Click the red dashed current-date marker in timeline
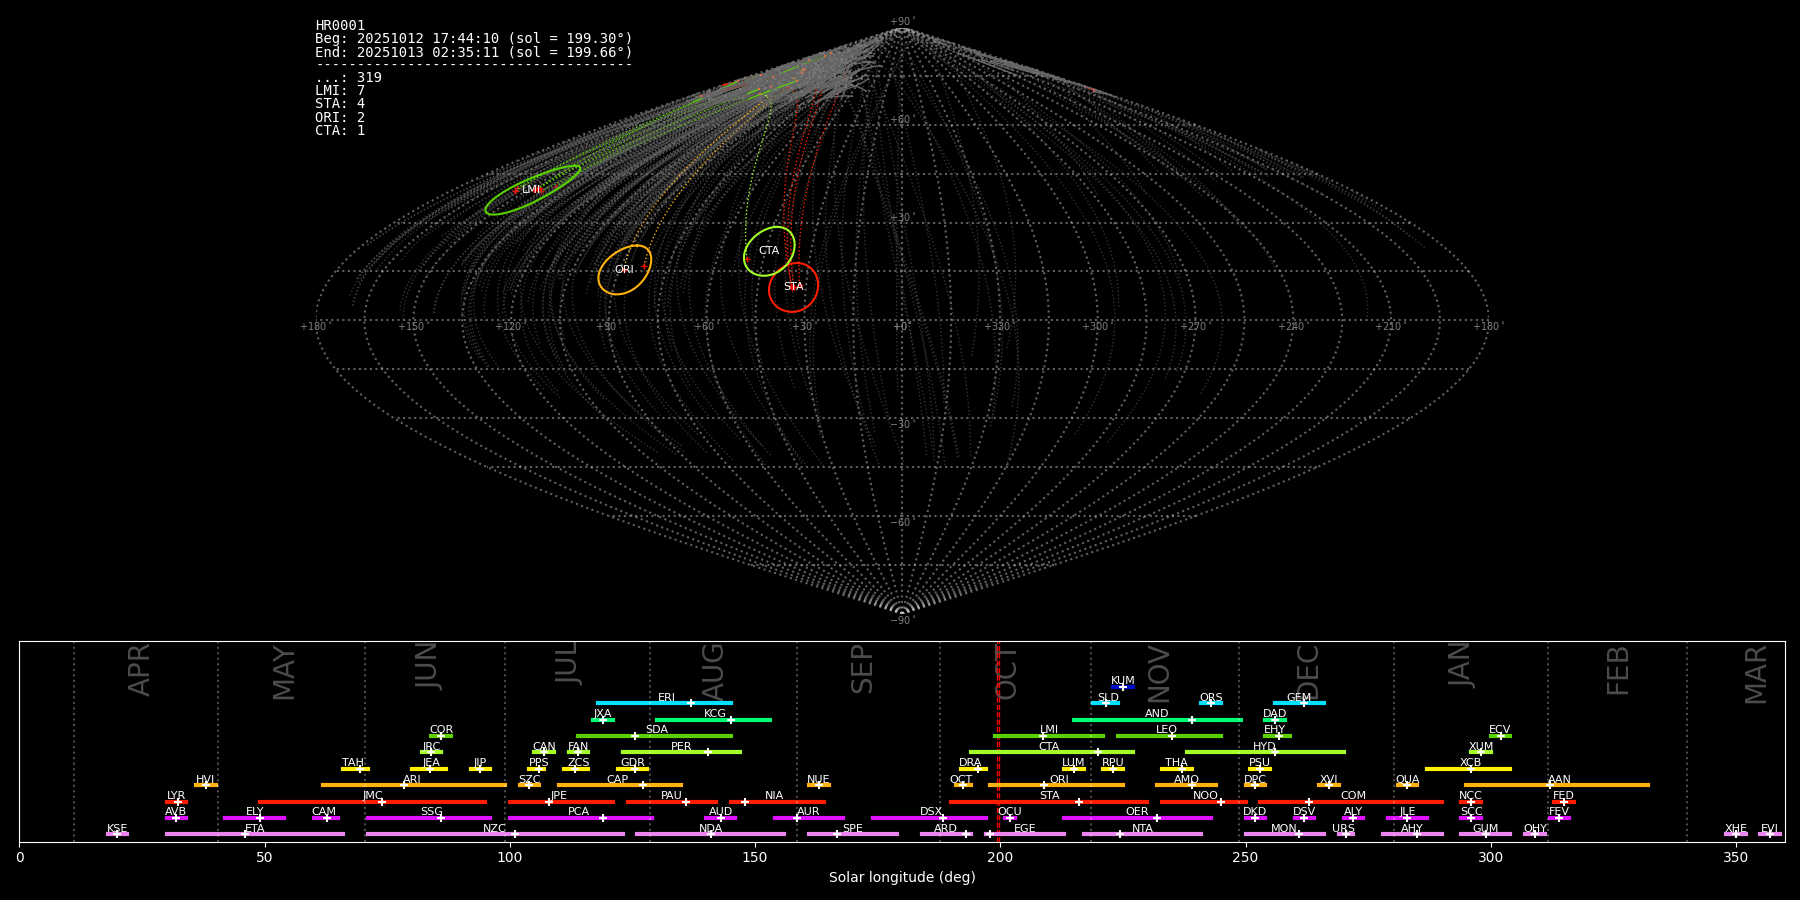 click(x=997, y=741)
